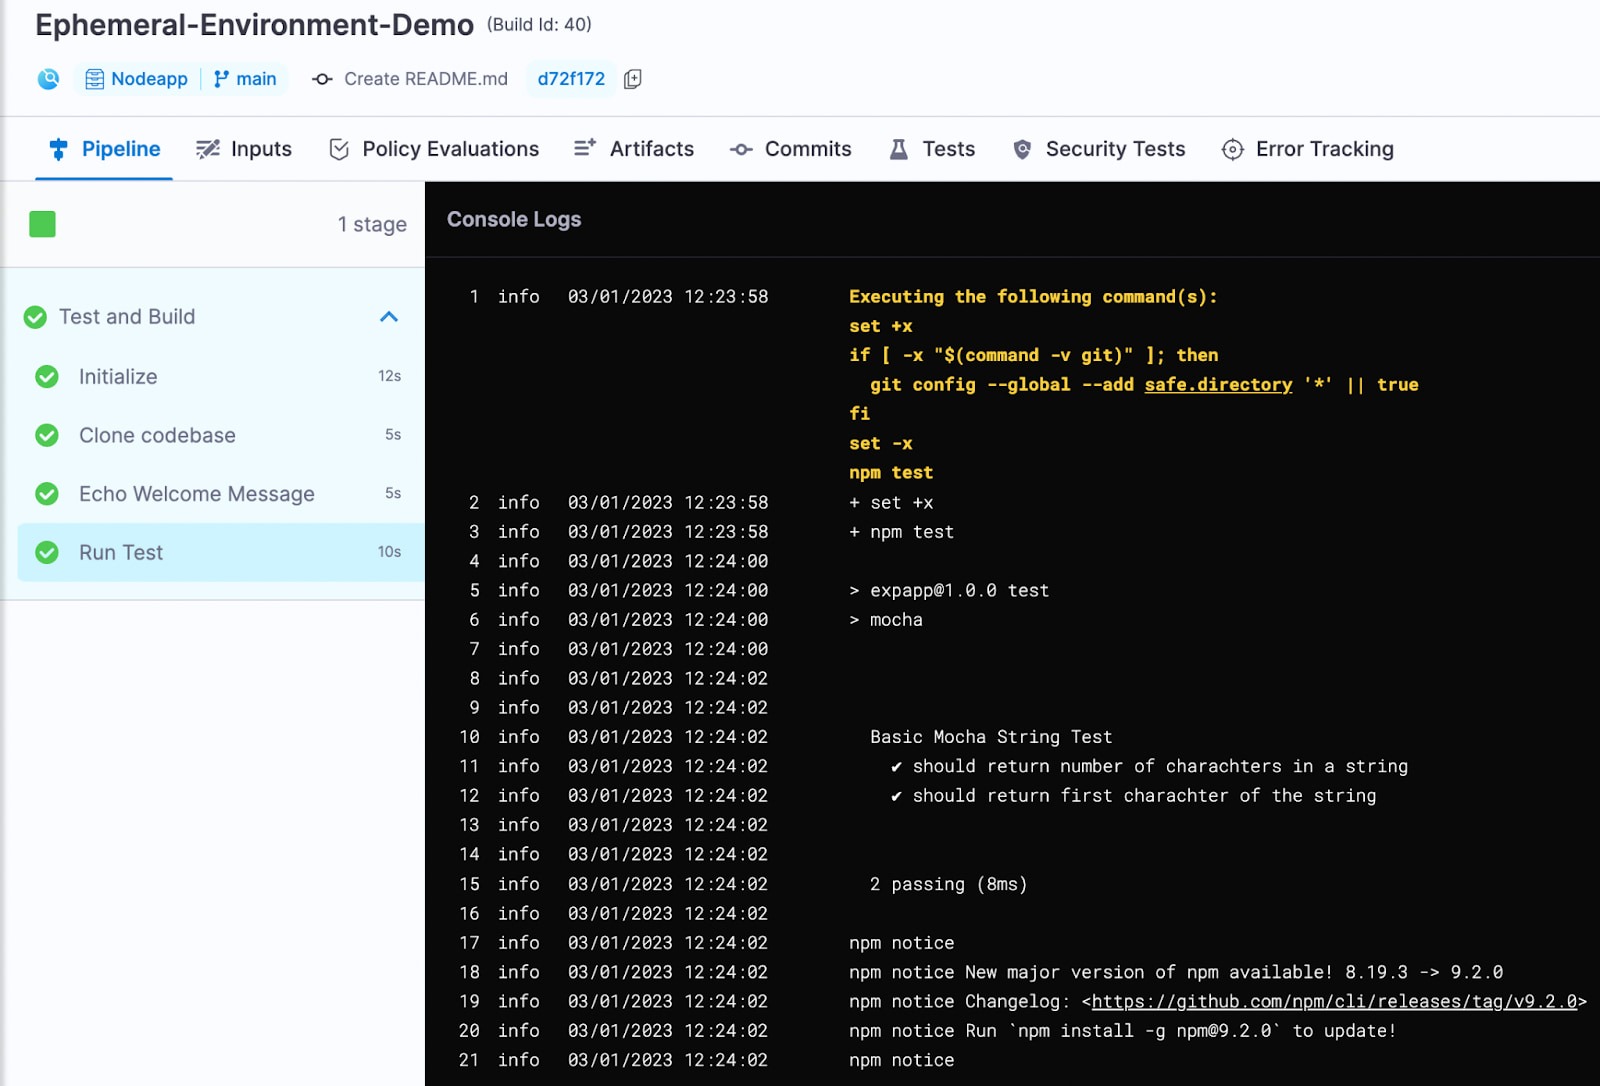The height and width of the screenshot is (1086, 1600).
Task: Switch to the Inputs tab
Action: (x=244, y=149)
